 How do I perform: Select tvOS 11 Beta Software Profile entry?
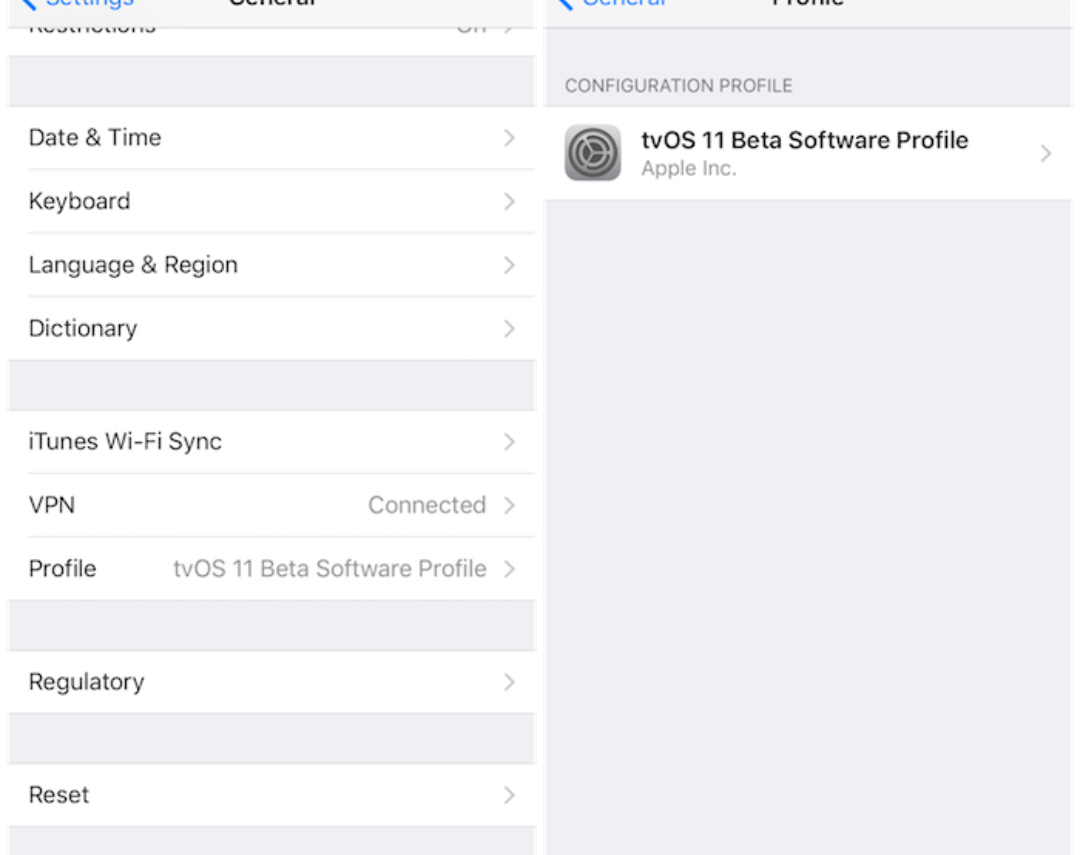point(808,153)
